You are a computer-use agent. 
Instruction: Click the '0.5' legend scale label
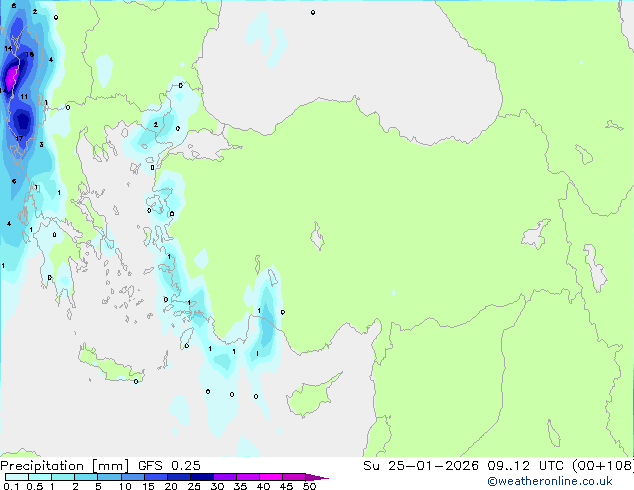point(35,486)
